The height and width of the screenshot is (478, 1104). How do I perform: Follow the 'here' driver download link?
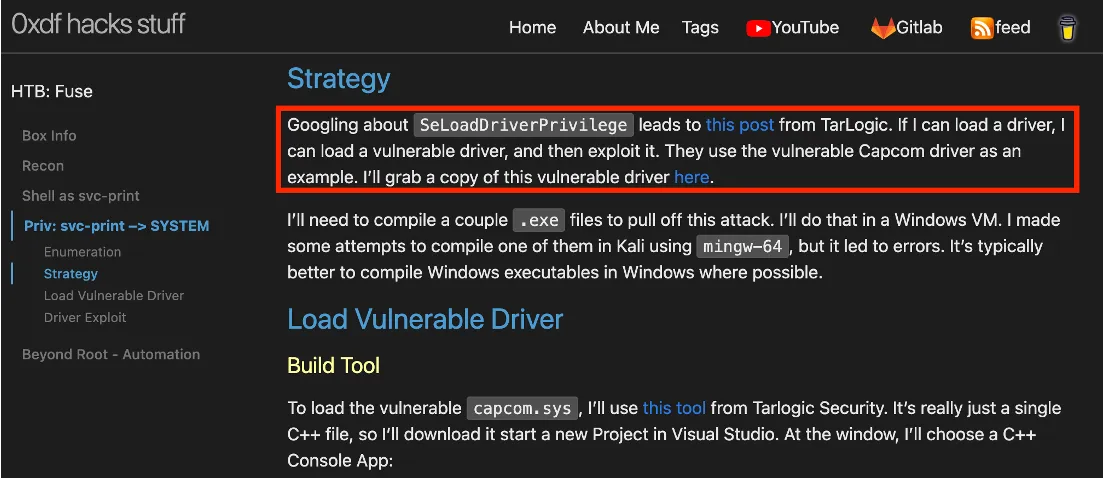[x=691, y=177]
